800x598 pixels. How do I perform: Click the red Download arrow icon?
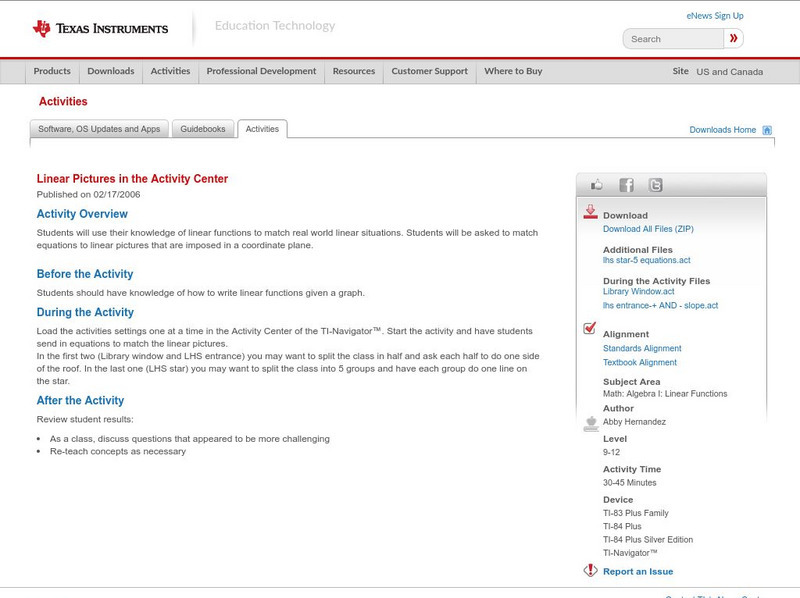click(x=590, y=212)
